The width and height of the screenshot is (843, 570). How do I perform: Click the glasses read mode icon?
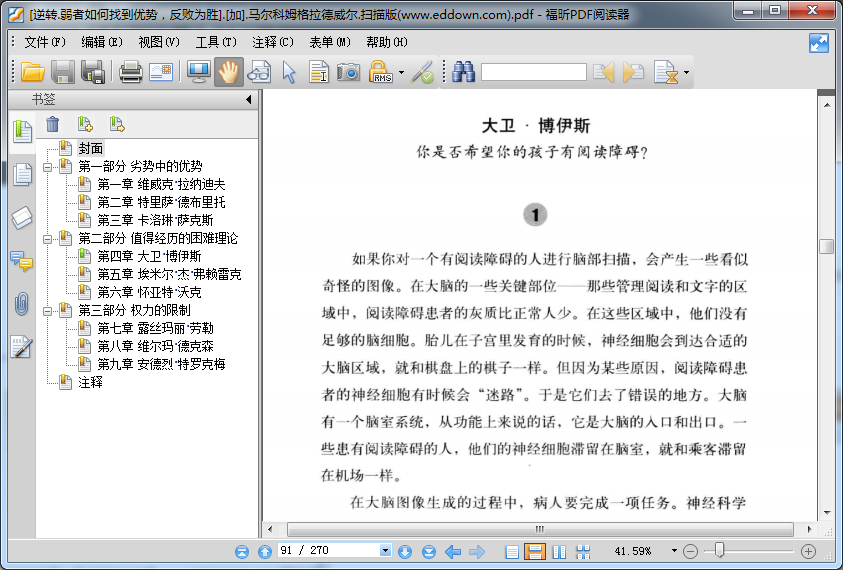point(259,72)
